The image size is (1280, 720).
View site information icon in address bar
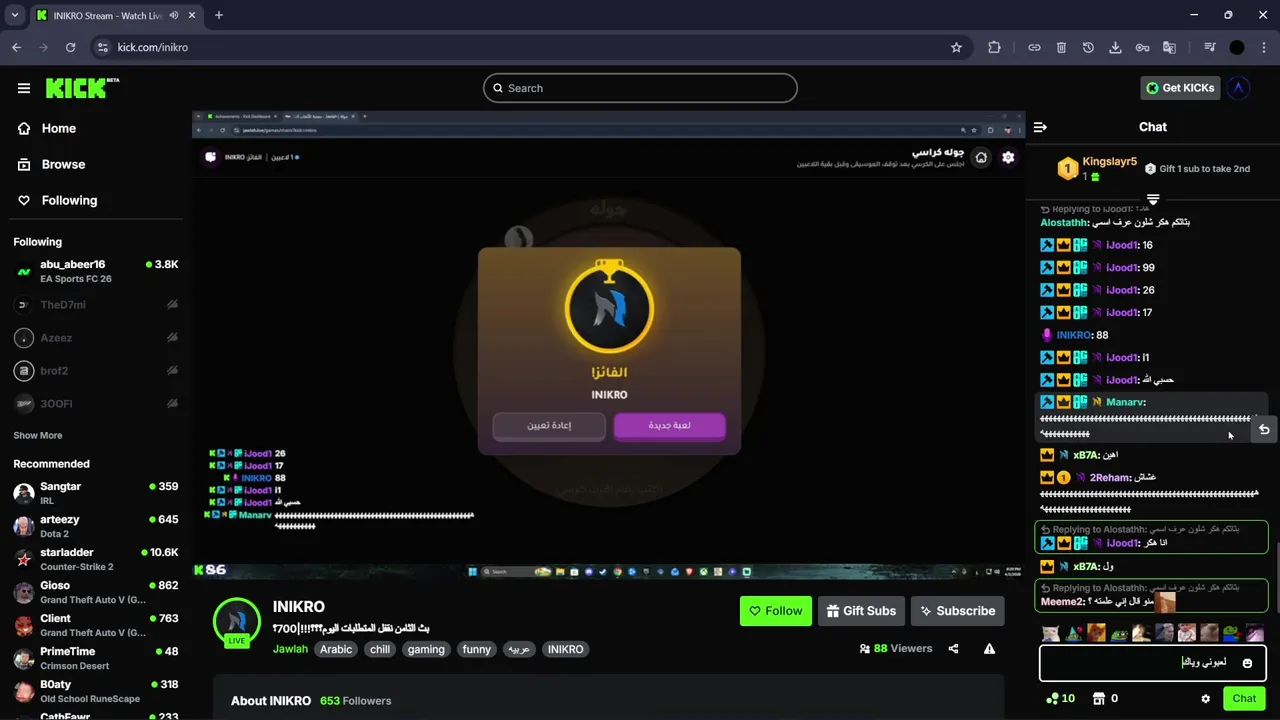[x=102, y=47]
